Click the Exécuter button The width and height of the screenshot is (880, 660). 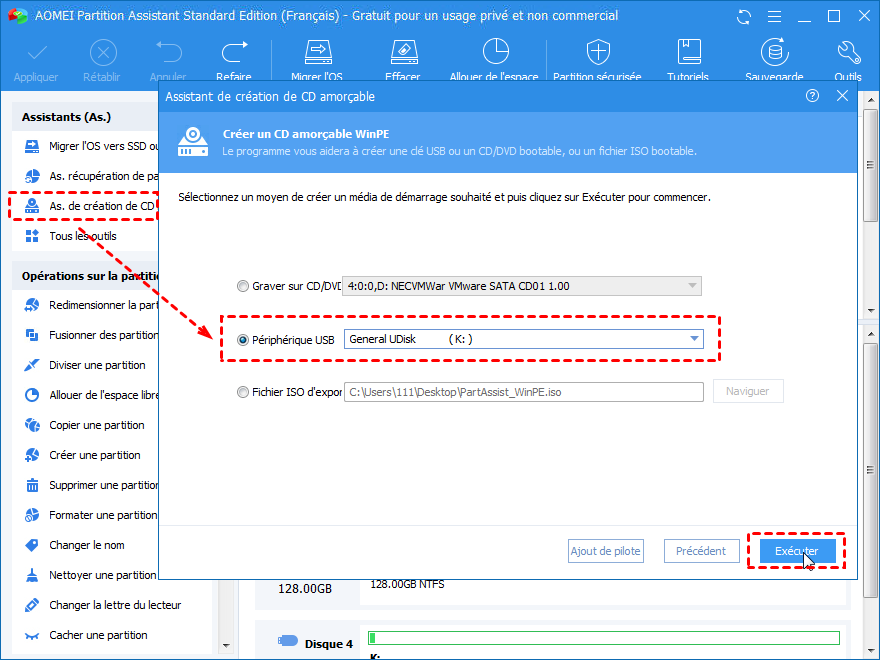(x=797, y=551)
